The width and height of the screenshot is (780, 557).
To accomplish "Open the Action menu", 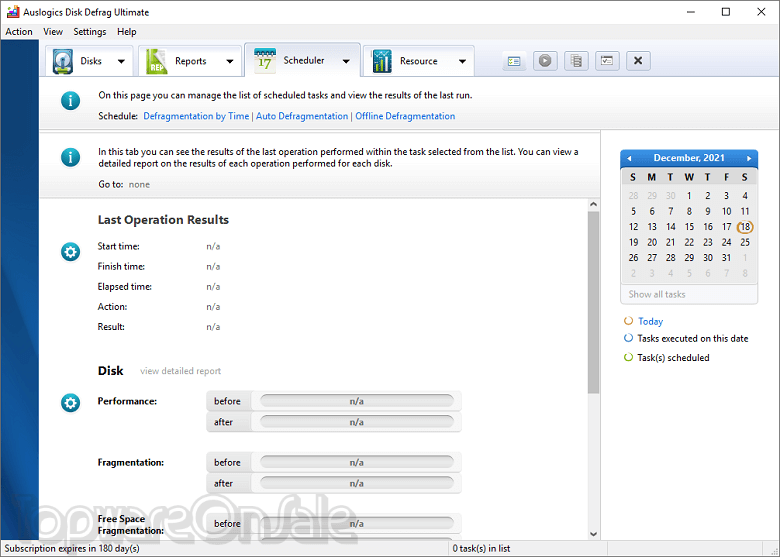I will click(19, 32).
